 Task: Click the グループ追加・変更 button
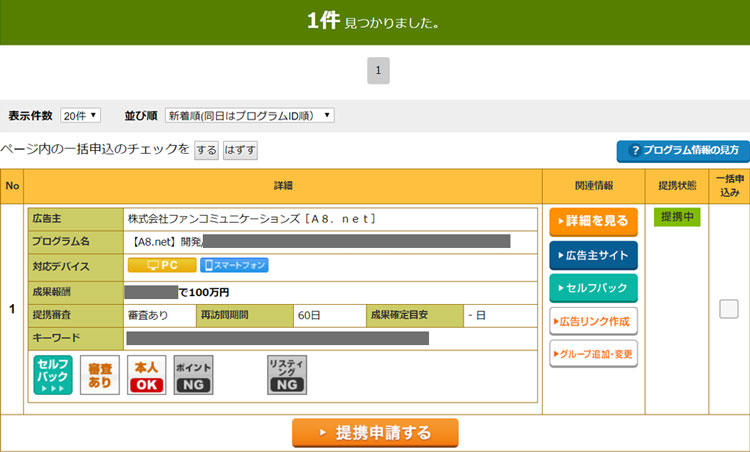tap(594, 354)
